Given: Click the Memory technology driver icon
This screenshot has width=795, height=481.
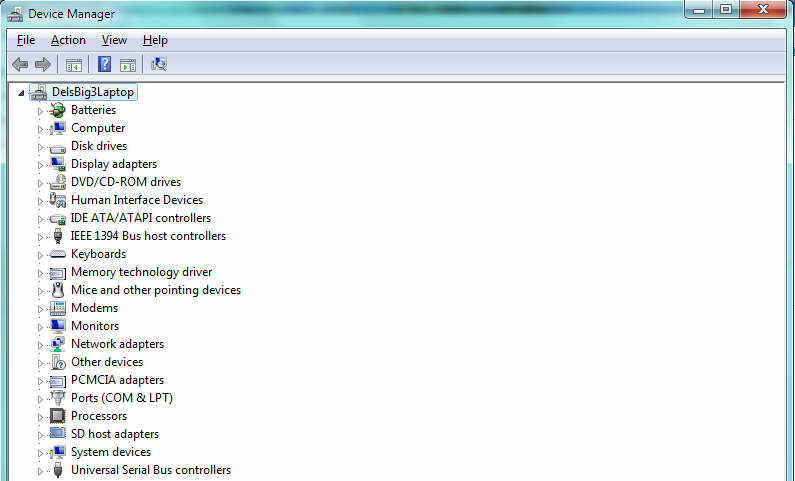Looking at the screenshot, I should click(x=57, y=273).
